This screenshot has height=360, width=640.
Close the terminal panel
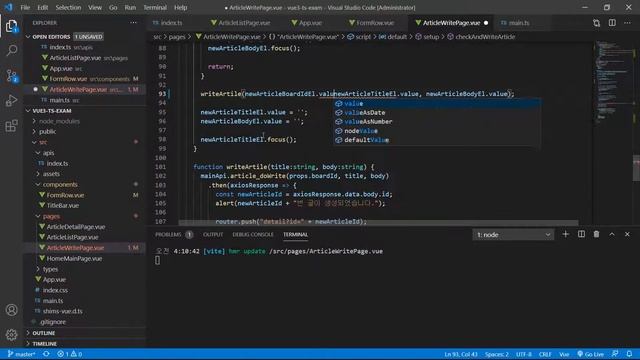tap(627, 234)
